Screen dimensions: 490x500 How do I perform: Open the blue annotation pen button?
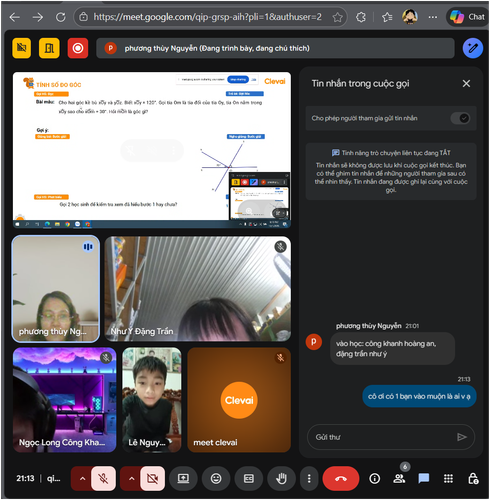point(473,48)
